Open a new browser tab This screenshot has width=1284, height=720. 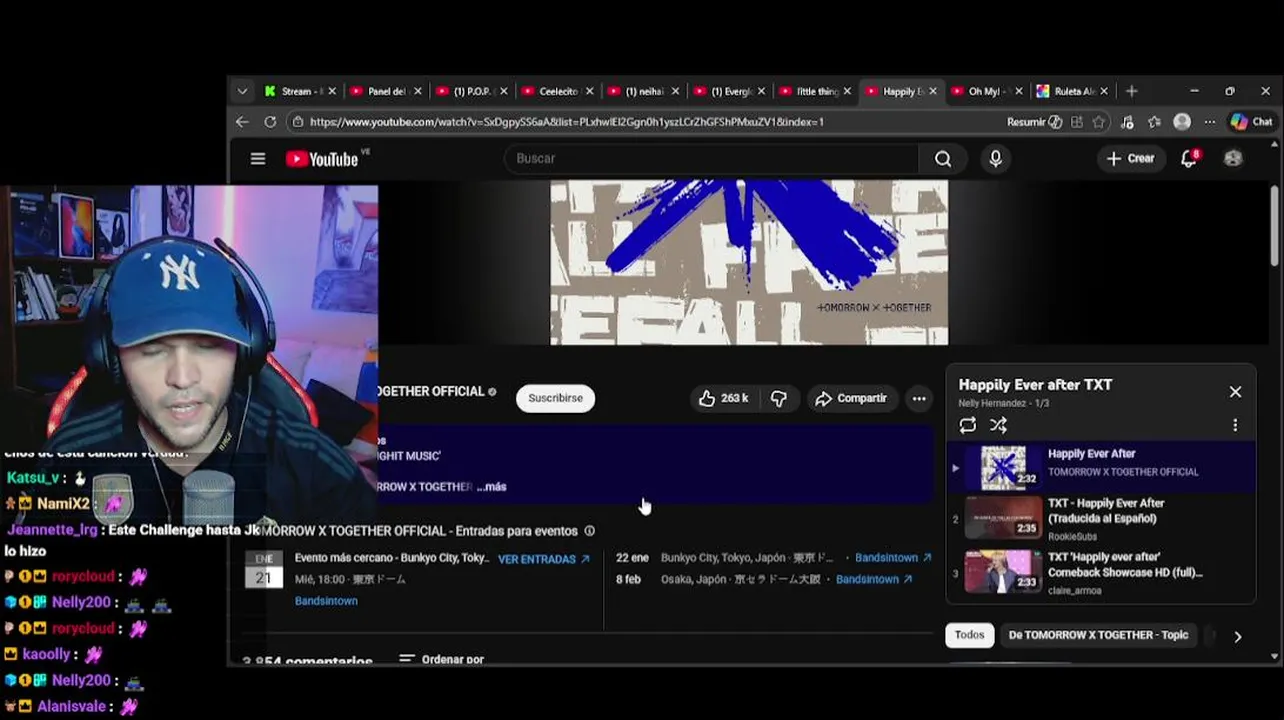(x=1131, y=91)
